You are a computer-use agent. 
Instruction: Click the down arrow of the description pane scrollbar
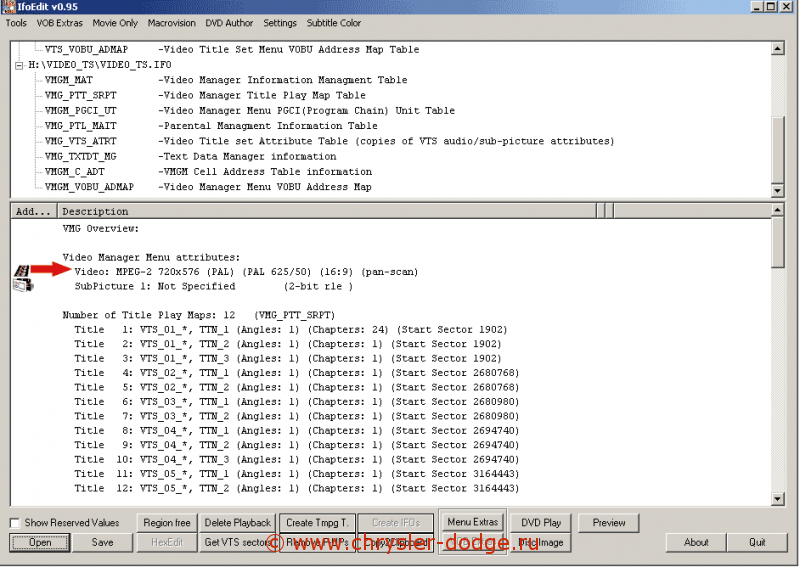778,499
